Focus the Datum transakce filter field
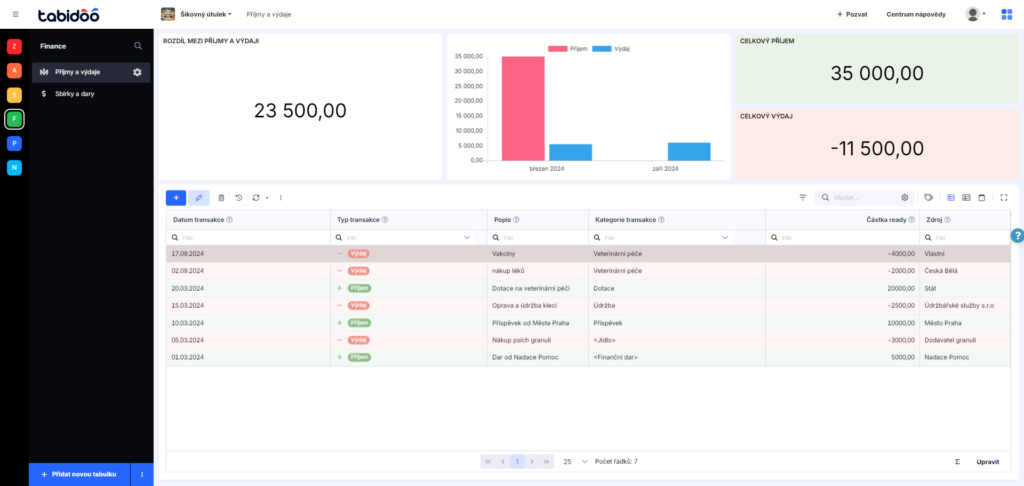 [x=248, y=238]
